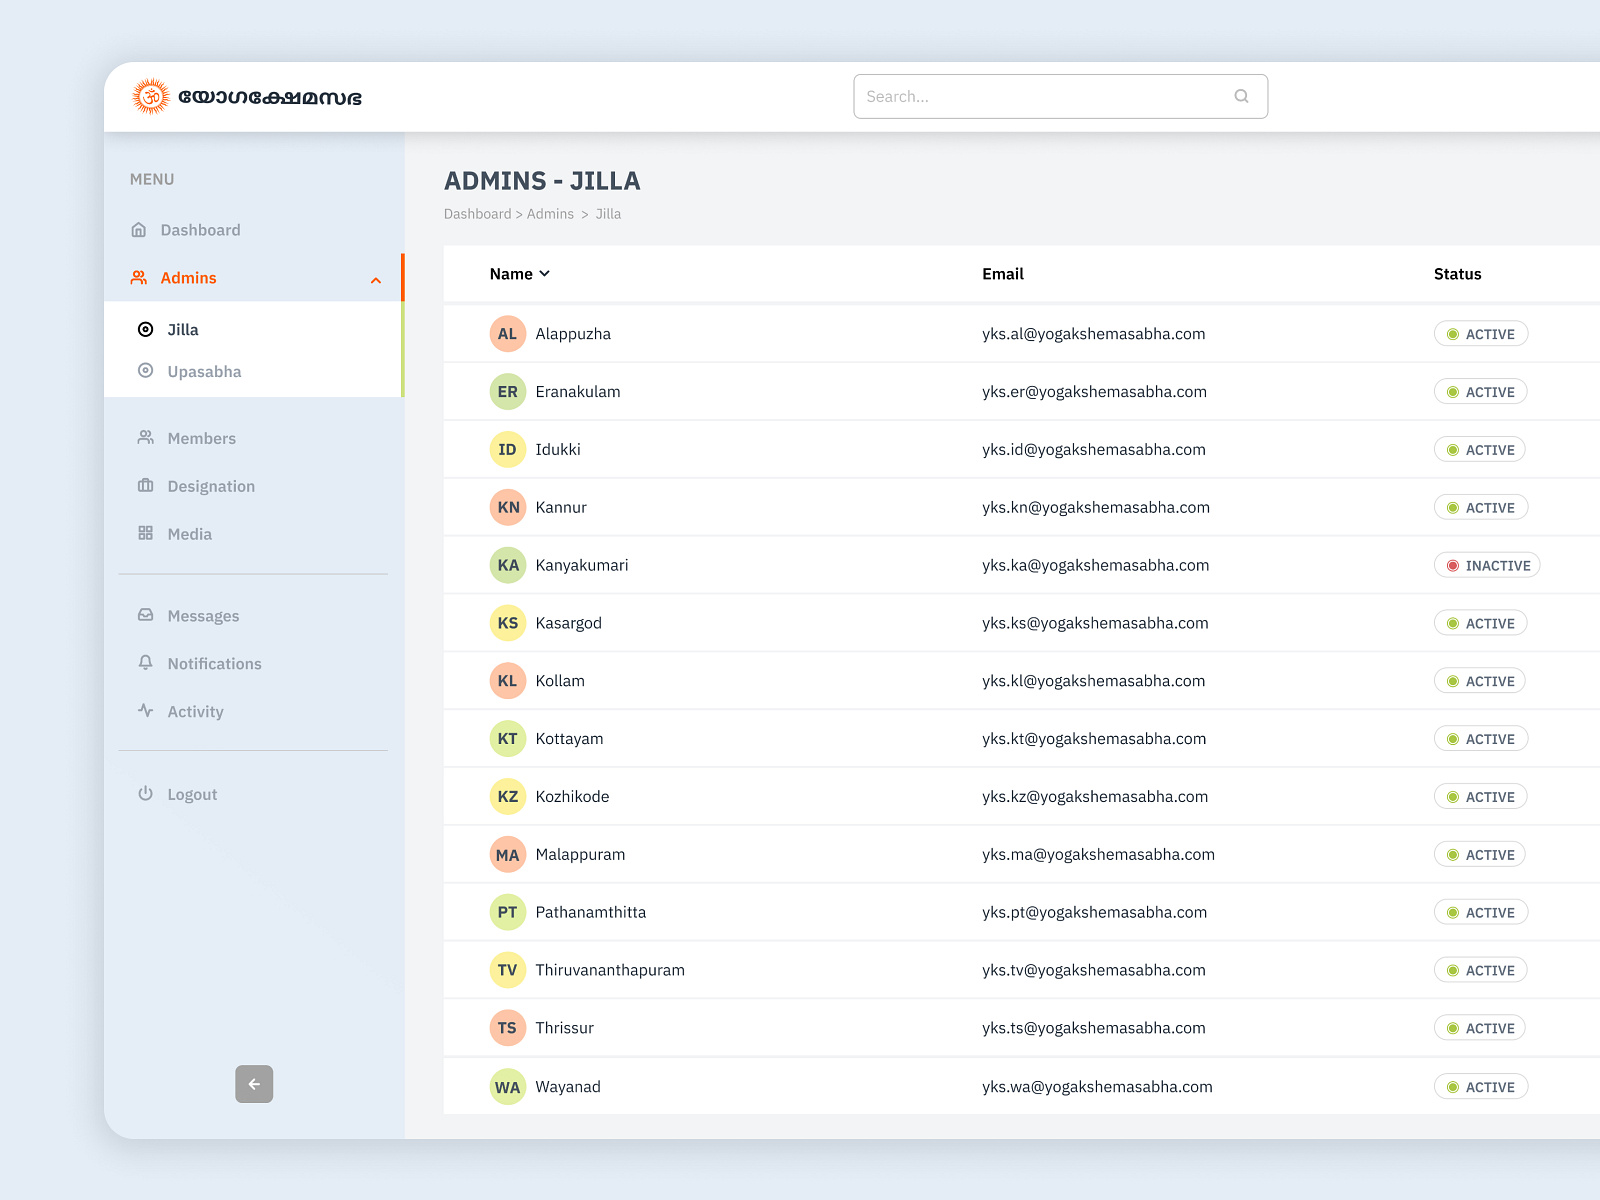Click the Designation briefcase icon
The image size is (1600, 1200).
(146, 486)
